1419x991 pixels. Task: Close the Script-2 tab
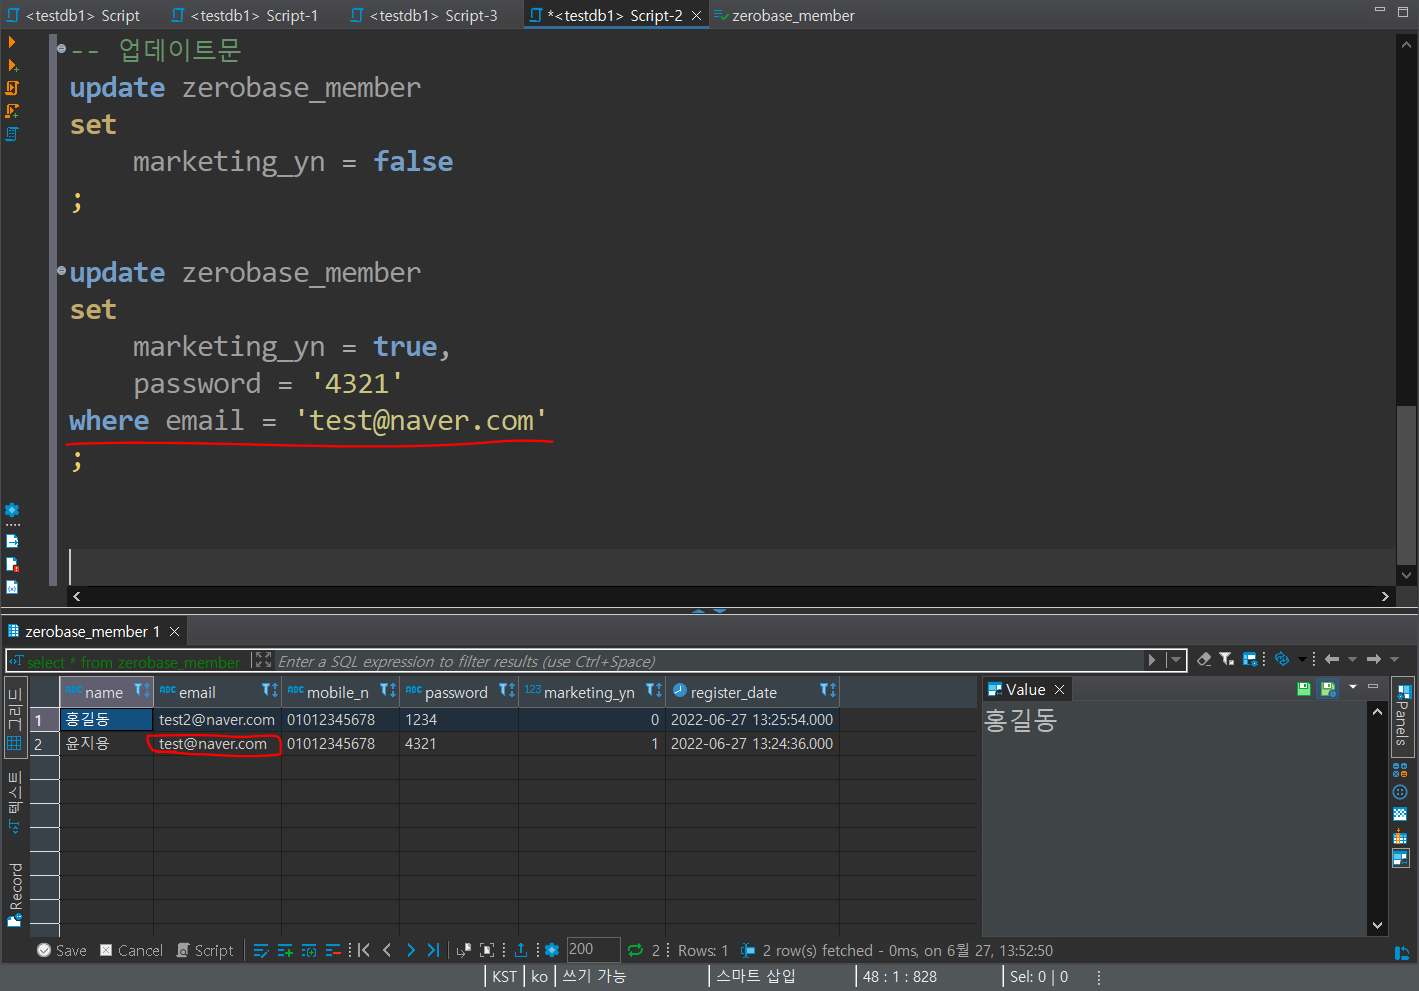696,15
